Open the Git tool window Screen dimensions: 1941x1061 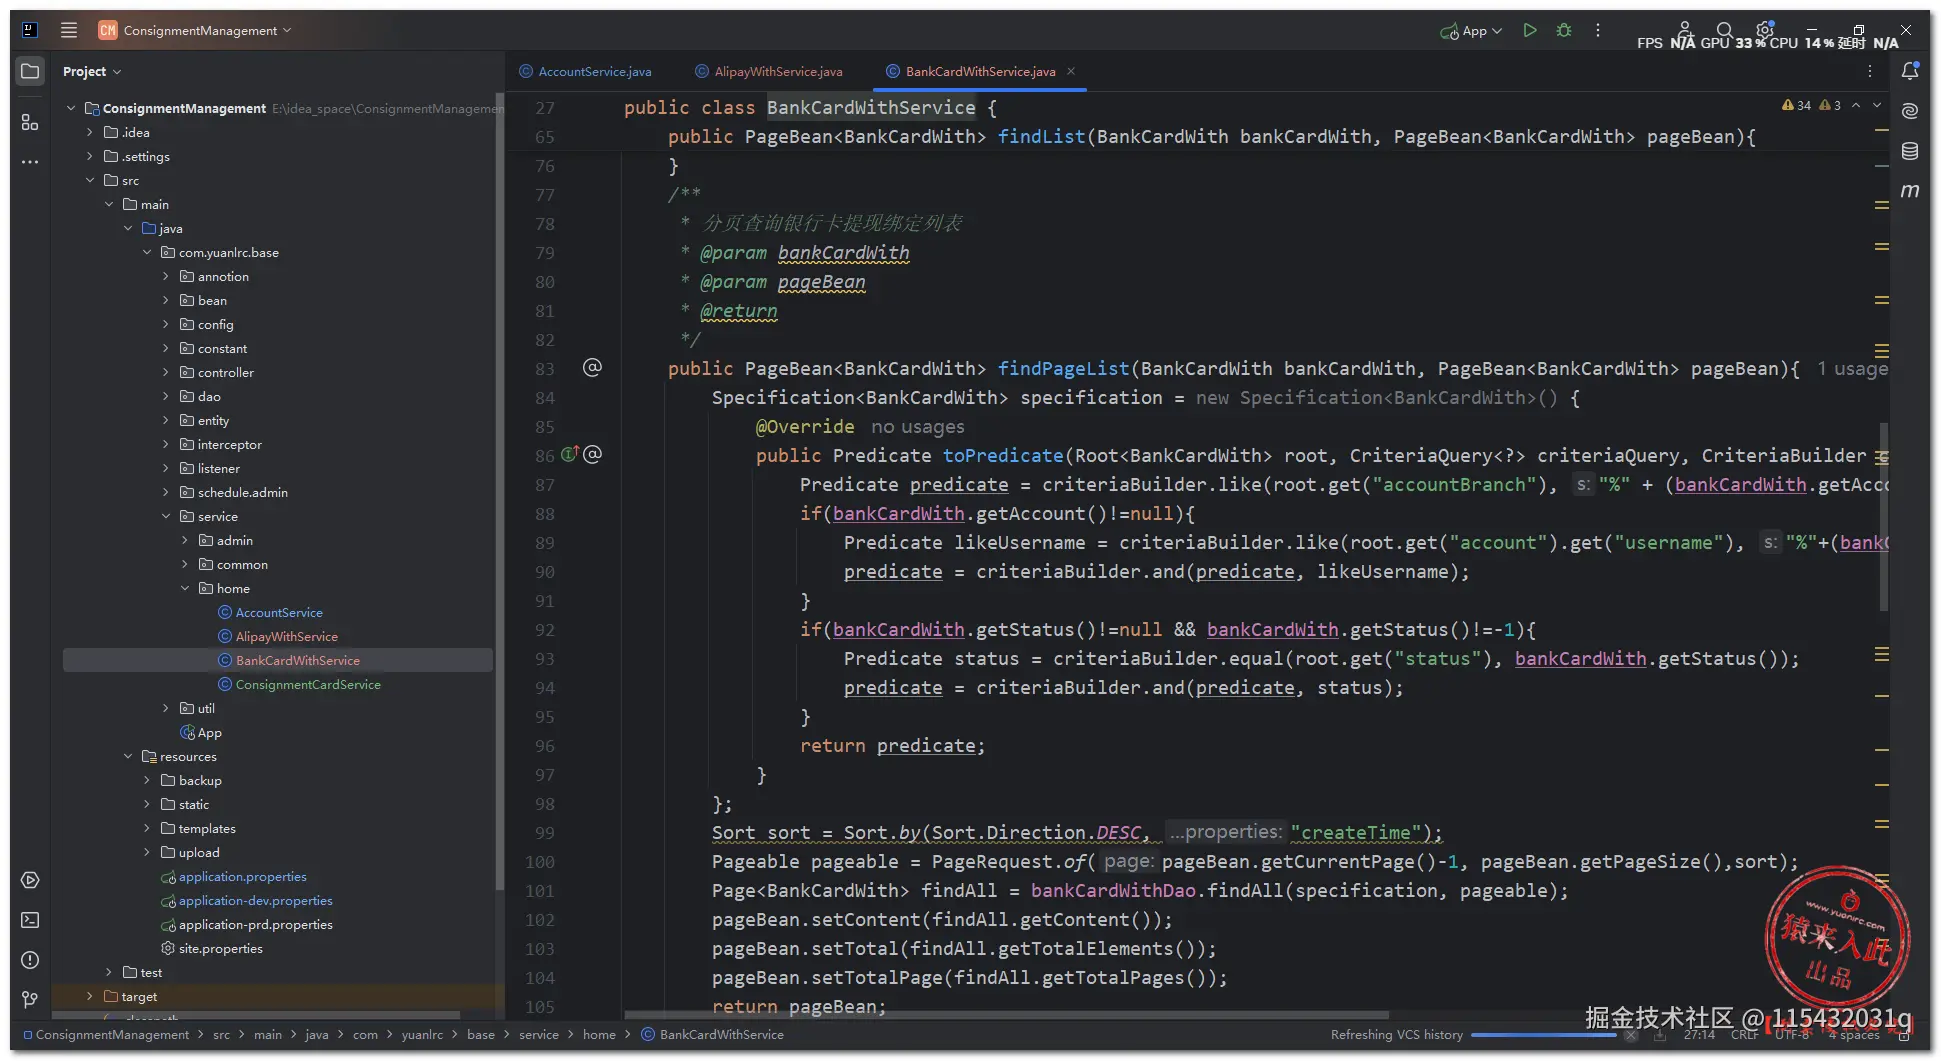point(30,1000)
